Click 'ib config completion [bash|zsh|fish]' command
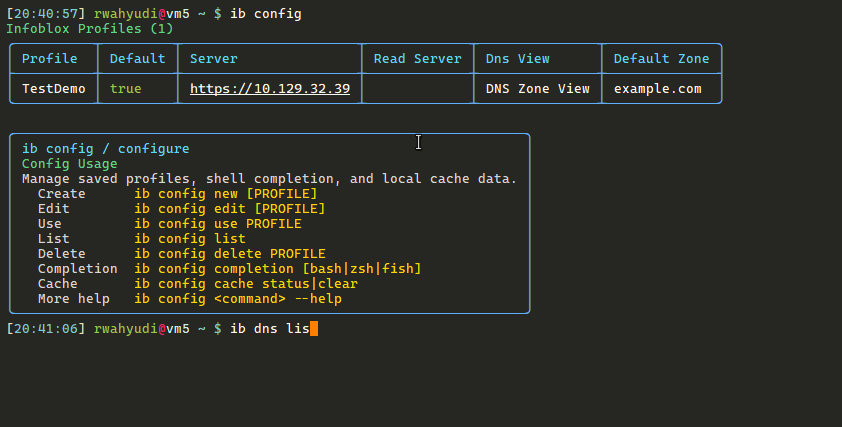 [278, 269]
